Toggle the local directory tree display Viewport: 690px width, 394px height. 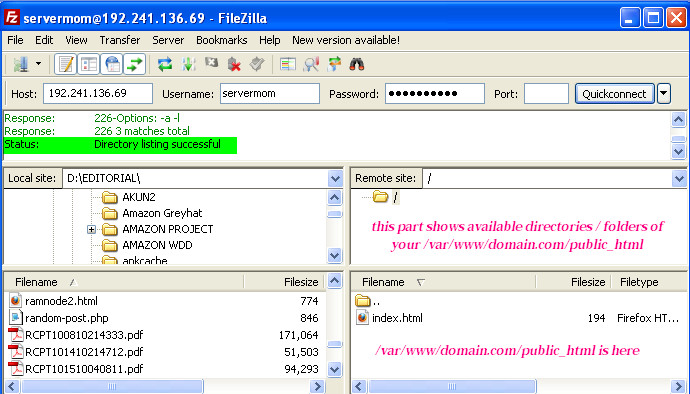pyautogui.click(x=89, y=64)
